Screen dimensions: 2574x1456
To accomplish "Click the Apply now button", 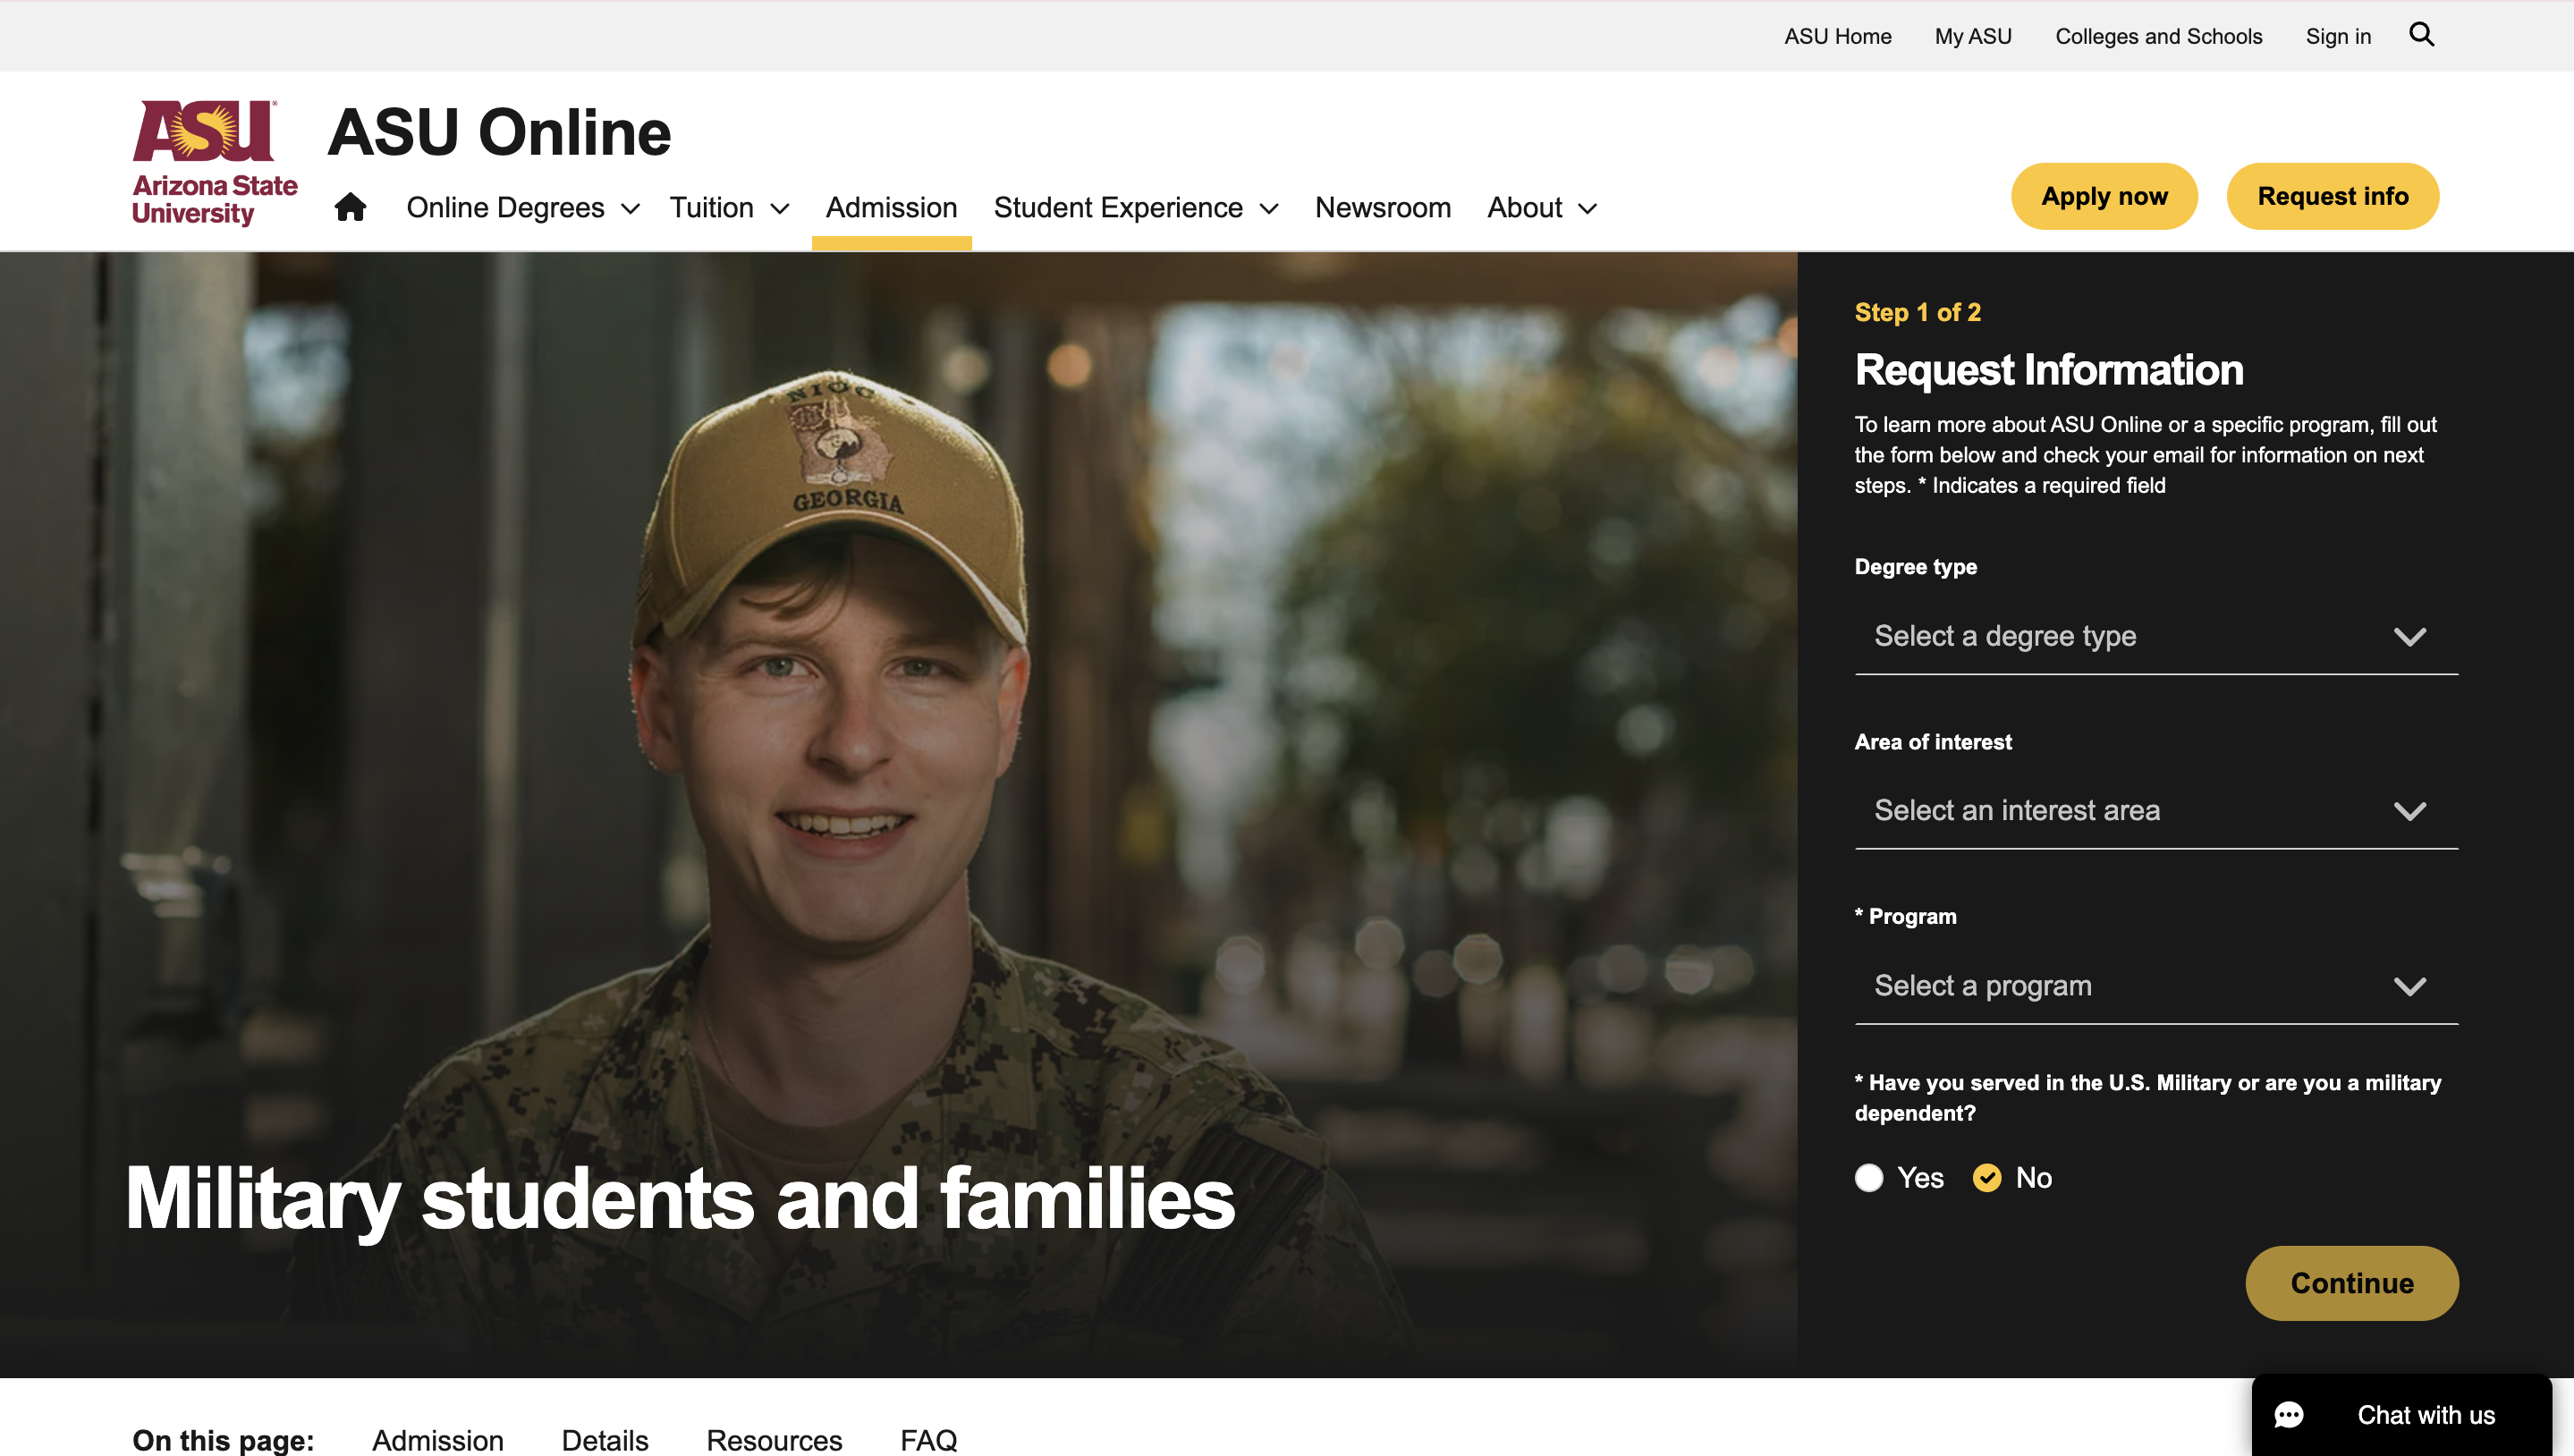I will point(2104,196).
